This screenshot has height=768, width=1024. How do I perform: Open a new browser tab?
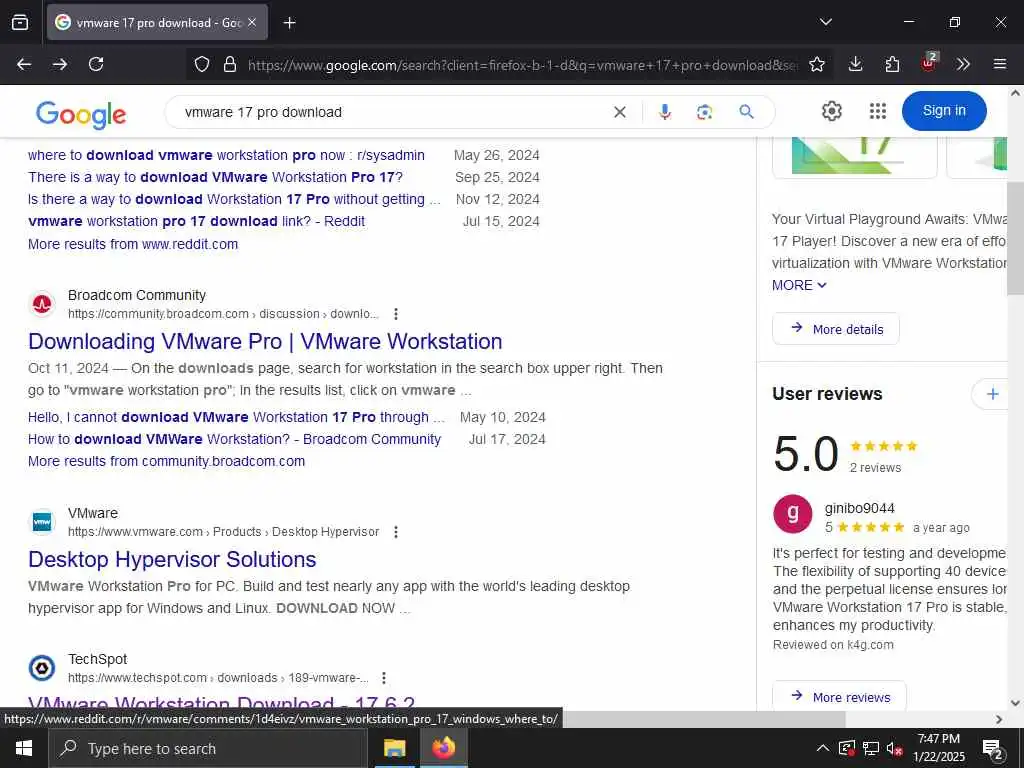pos(289,23)
